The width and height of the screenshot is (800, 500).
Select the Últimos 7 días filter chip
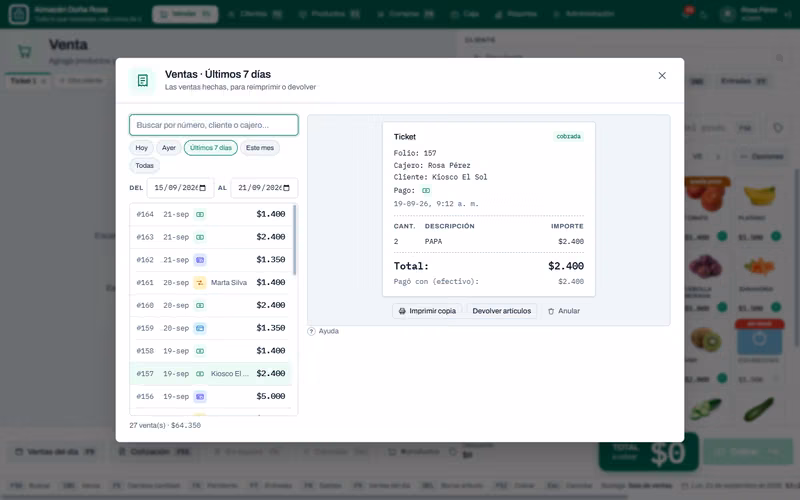[211, 148]
